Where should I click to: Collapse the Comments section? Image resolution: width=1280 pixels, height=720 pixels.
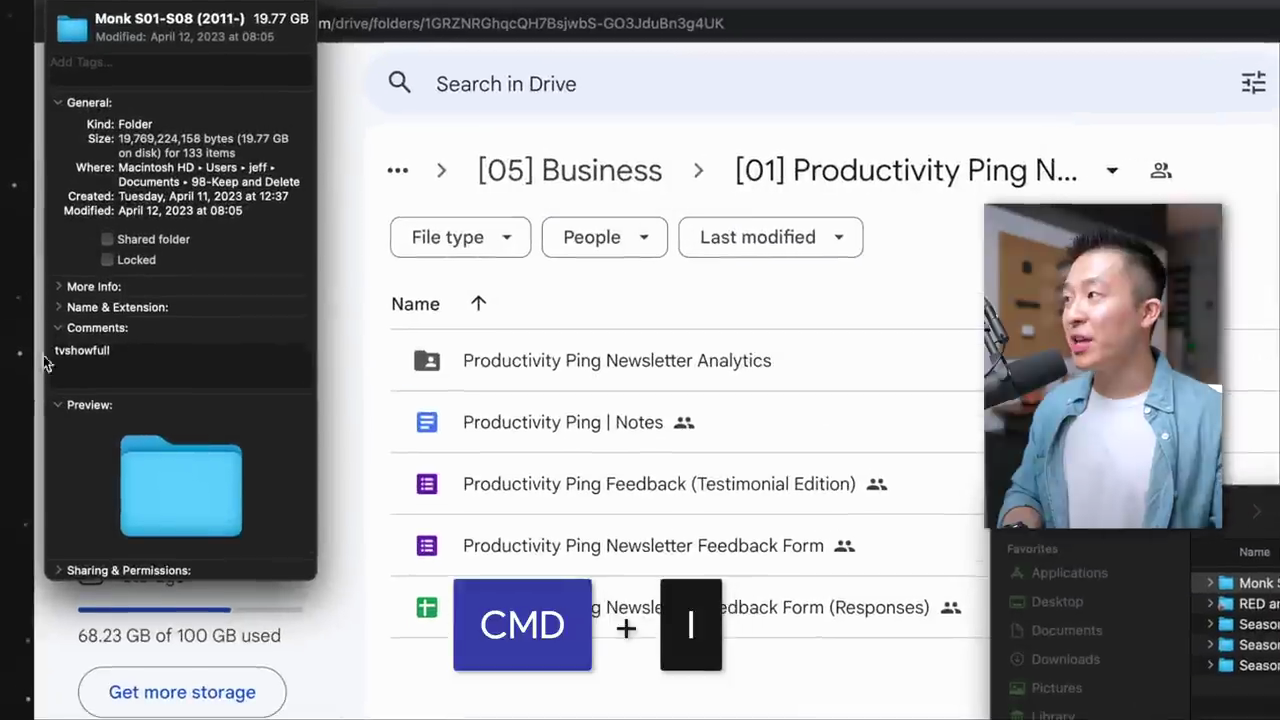point(58,327)
